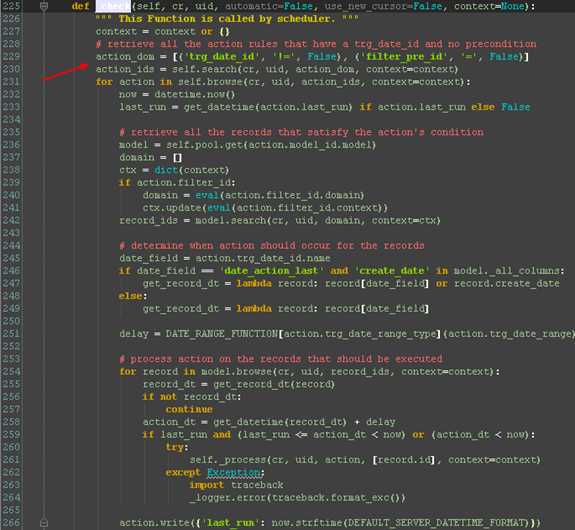Place cursor on action_dom variable at line 229
Screen dimensions: 575x530
(x=125, y=57)
